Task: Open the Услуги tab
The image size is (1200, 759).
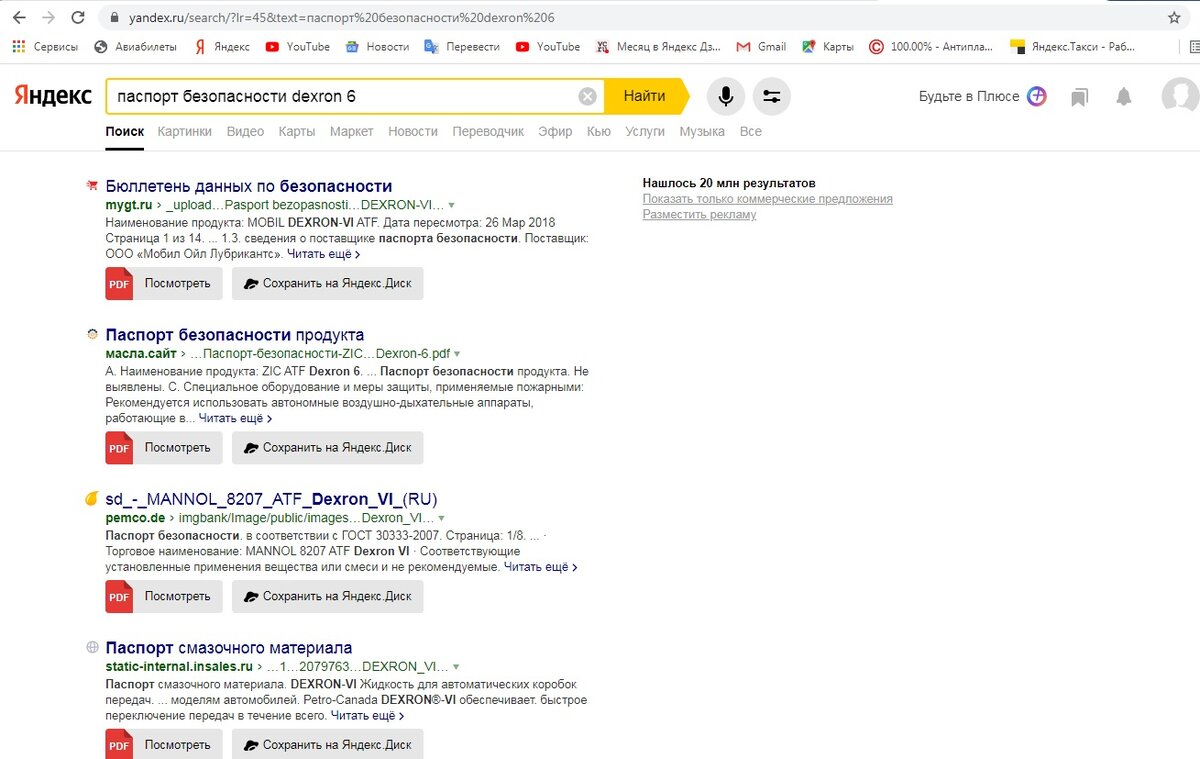Action: pyautogui.click(x=645, y=132)
